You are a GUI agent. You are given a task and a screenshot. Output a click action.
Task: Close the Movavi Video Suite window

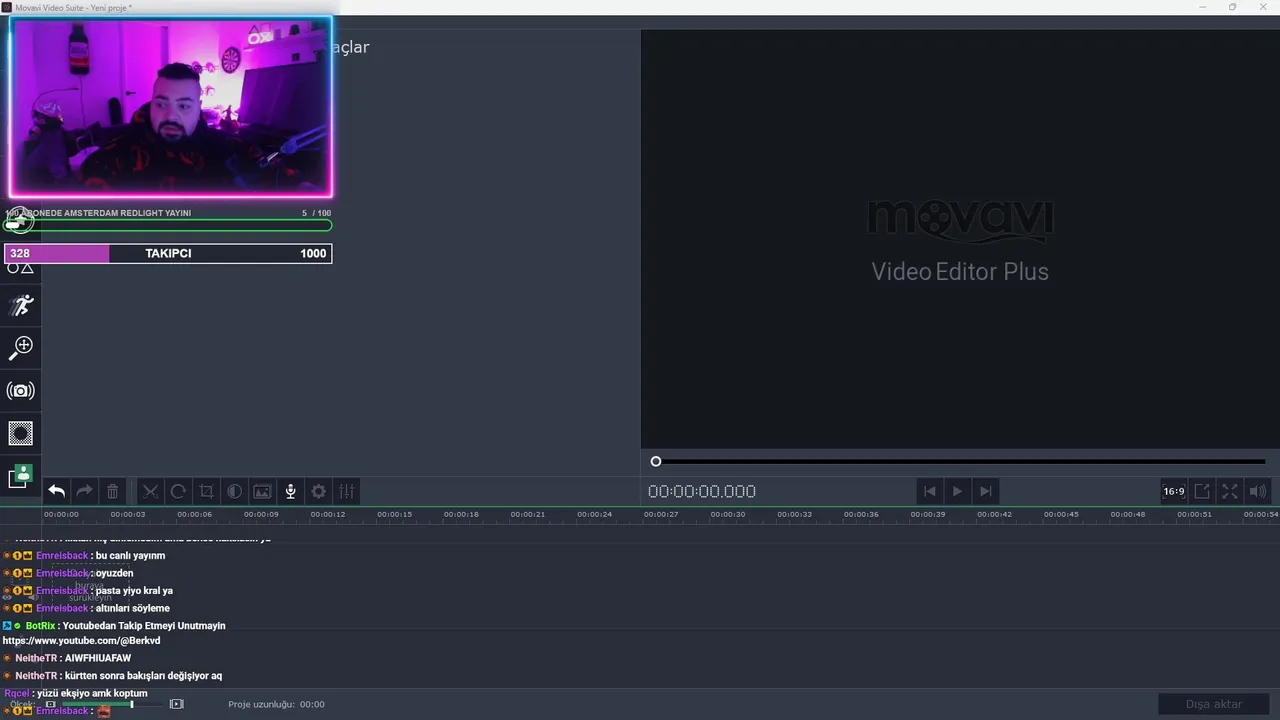click(1261, 7)
